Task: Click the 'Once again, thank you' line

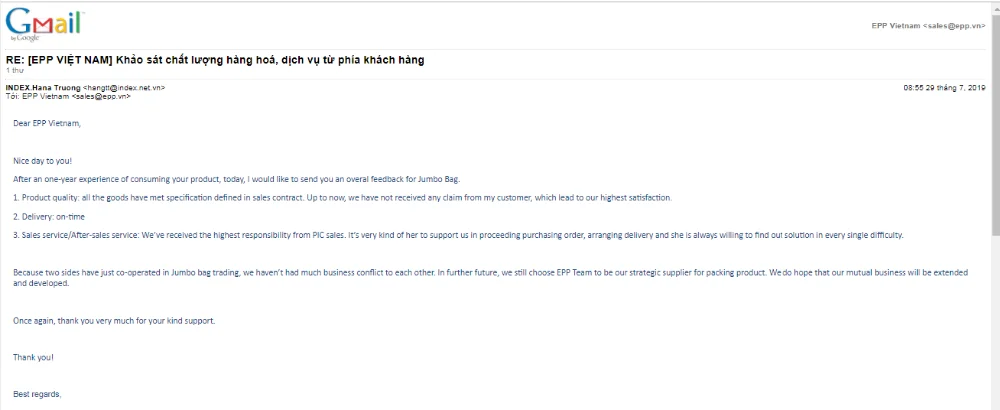Action: point(114,320)
